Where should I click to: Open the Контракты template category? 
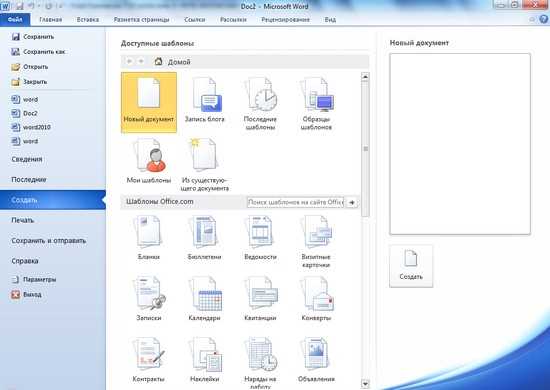pos(149,360)
